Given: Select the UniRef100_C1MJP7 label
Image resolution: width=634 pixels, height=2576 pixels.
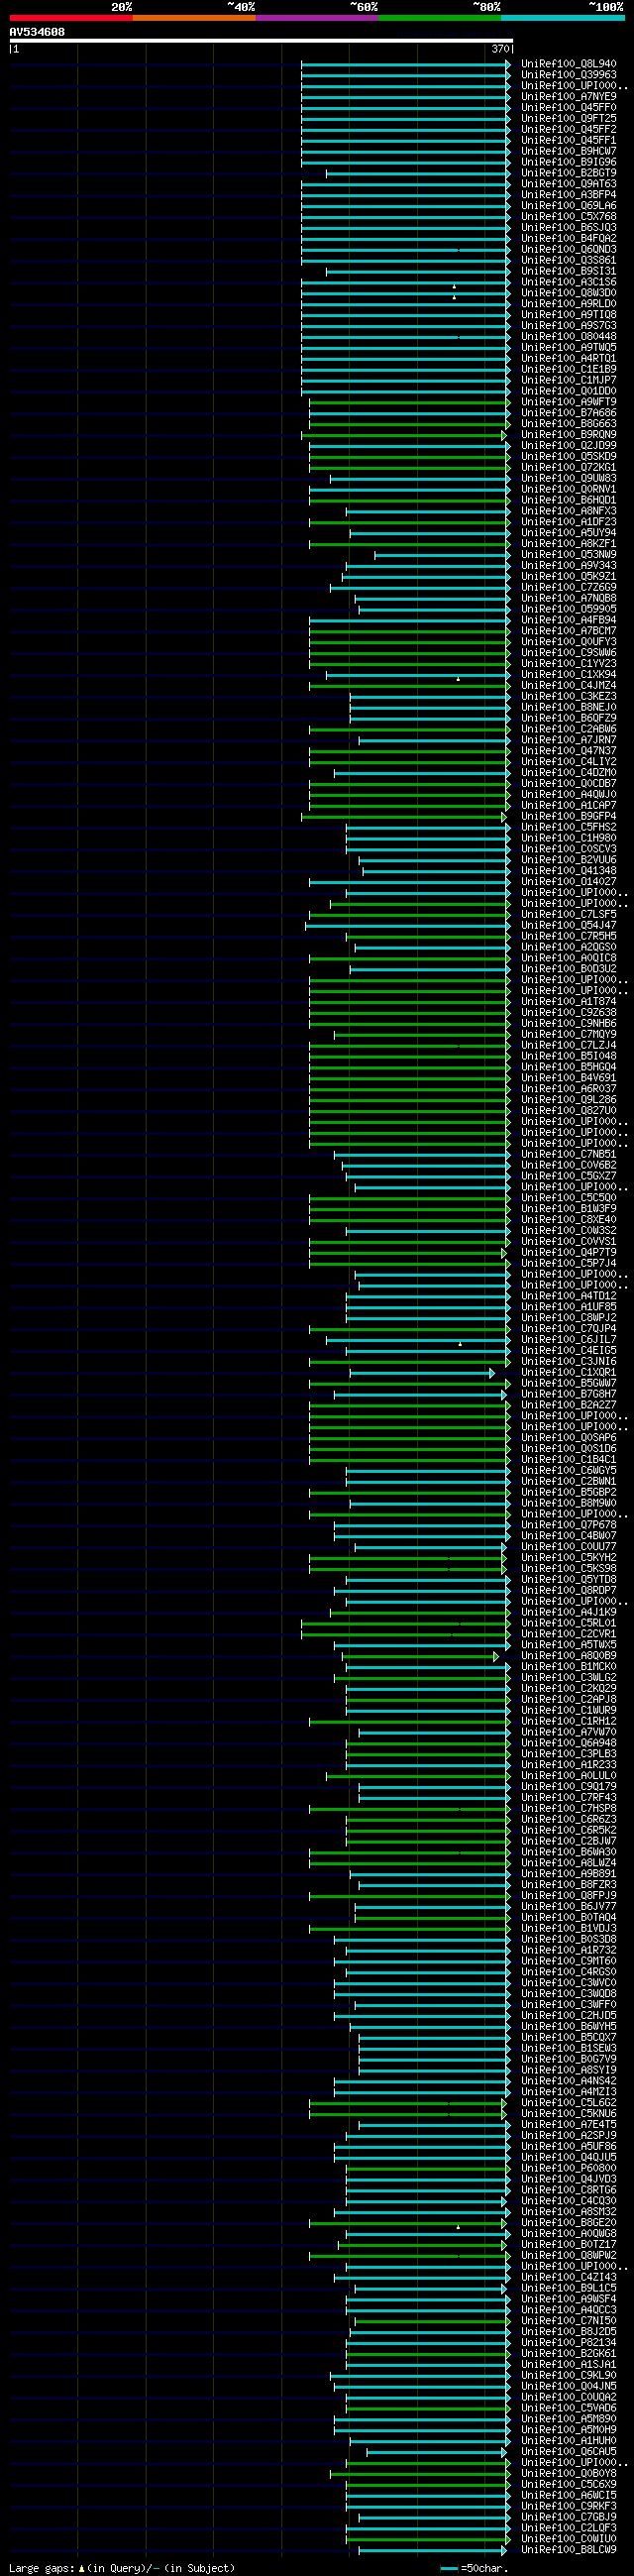Looking at the screenshot, I should pos(569,380).
